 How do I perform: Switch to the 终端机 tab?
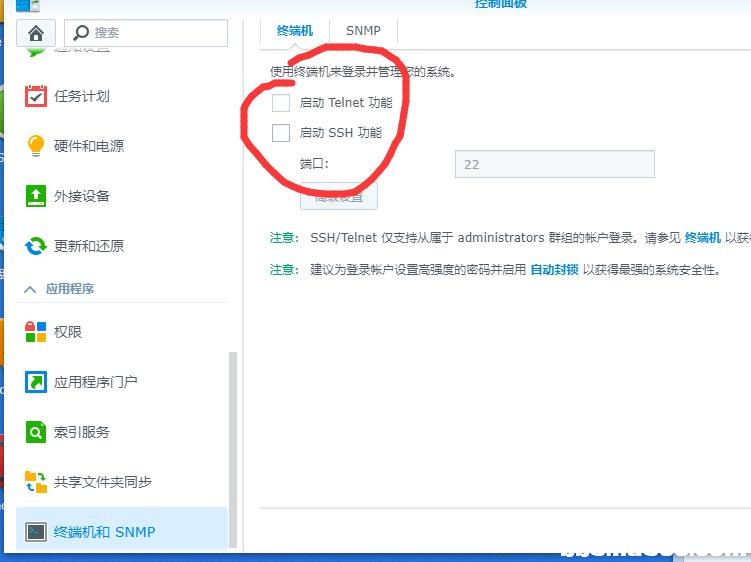pyautogui.click(x=295, y=31)
